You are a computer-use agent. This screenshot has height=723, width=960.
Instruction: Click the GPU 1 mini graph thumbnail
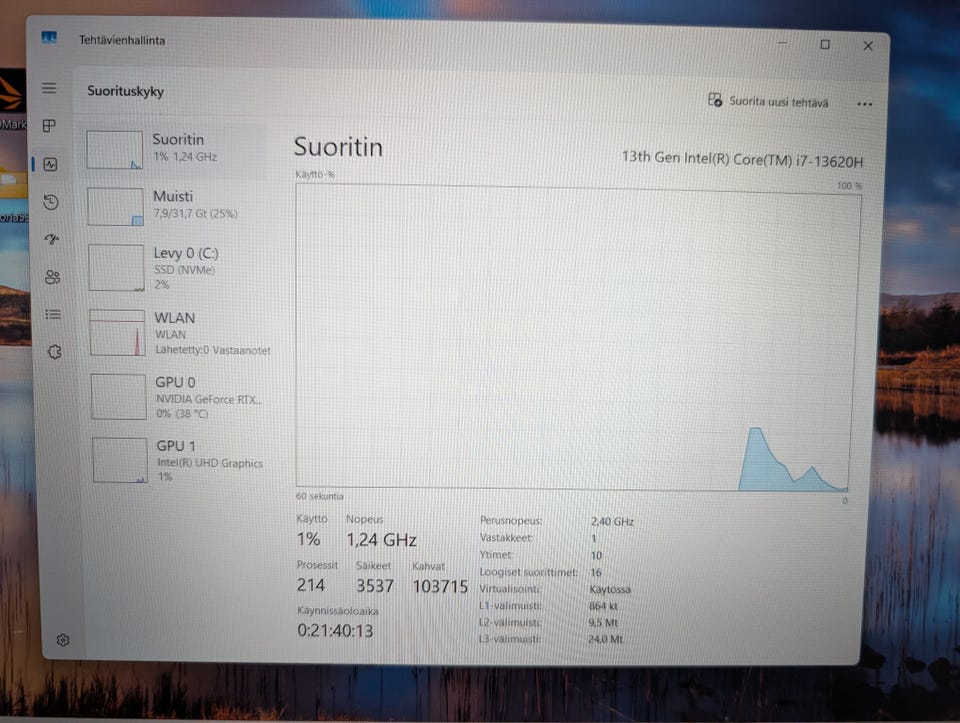click(x=120, y=460)
